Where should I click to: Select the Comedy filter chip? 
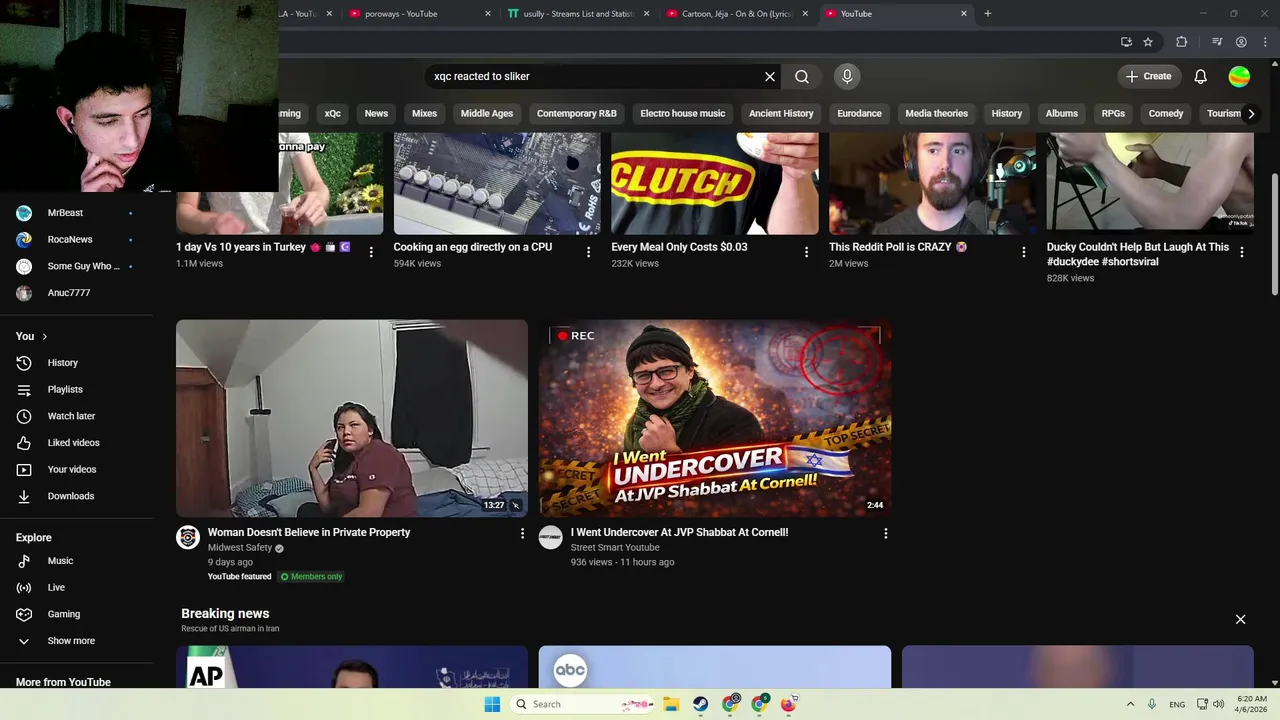pyautogui.click(x=1166, y=114)
